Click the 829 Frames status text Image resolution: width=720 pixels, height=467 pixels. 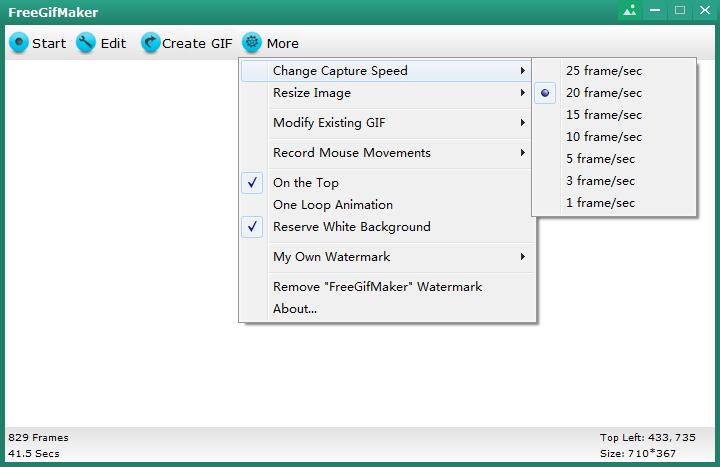pos(38,438)
